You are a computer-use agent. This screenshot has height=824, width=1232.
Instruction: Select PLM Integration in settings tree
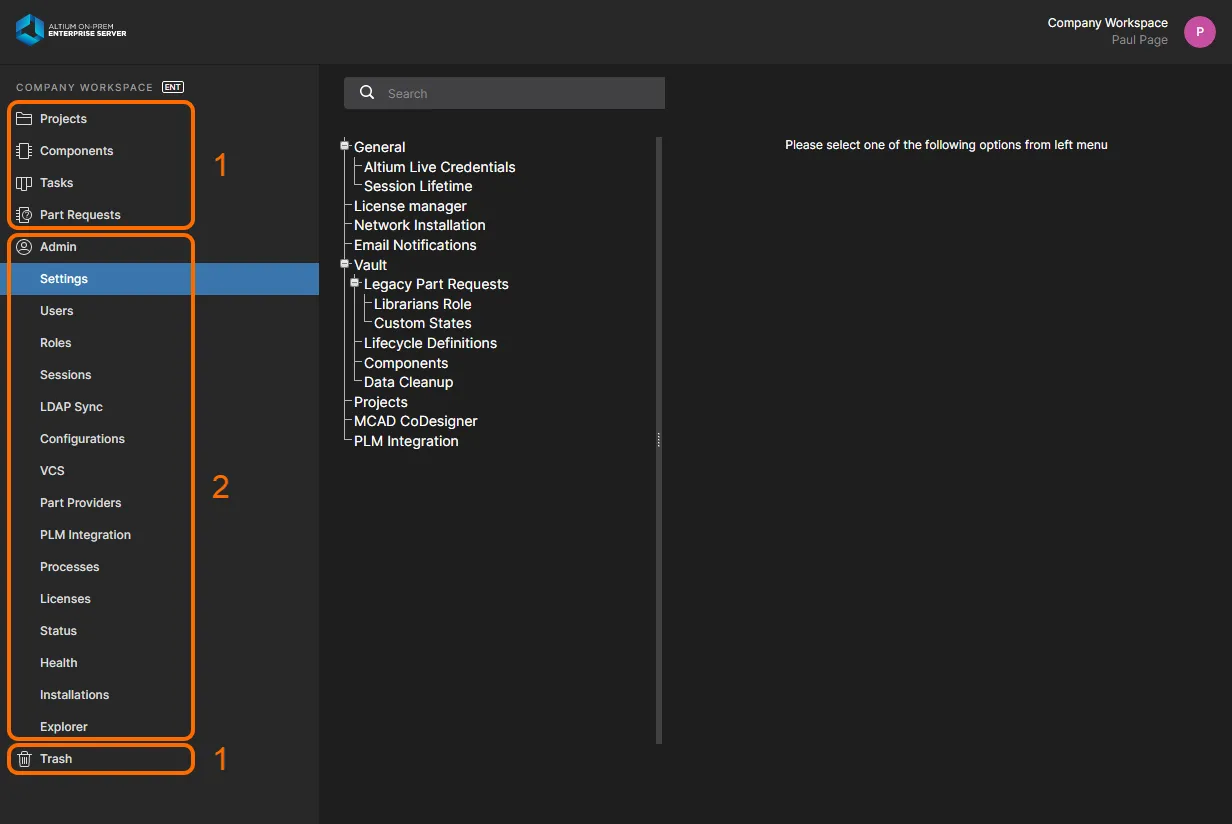406,441
